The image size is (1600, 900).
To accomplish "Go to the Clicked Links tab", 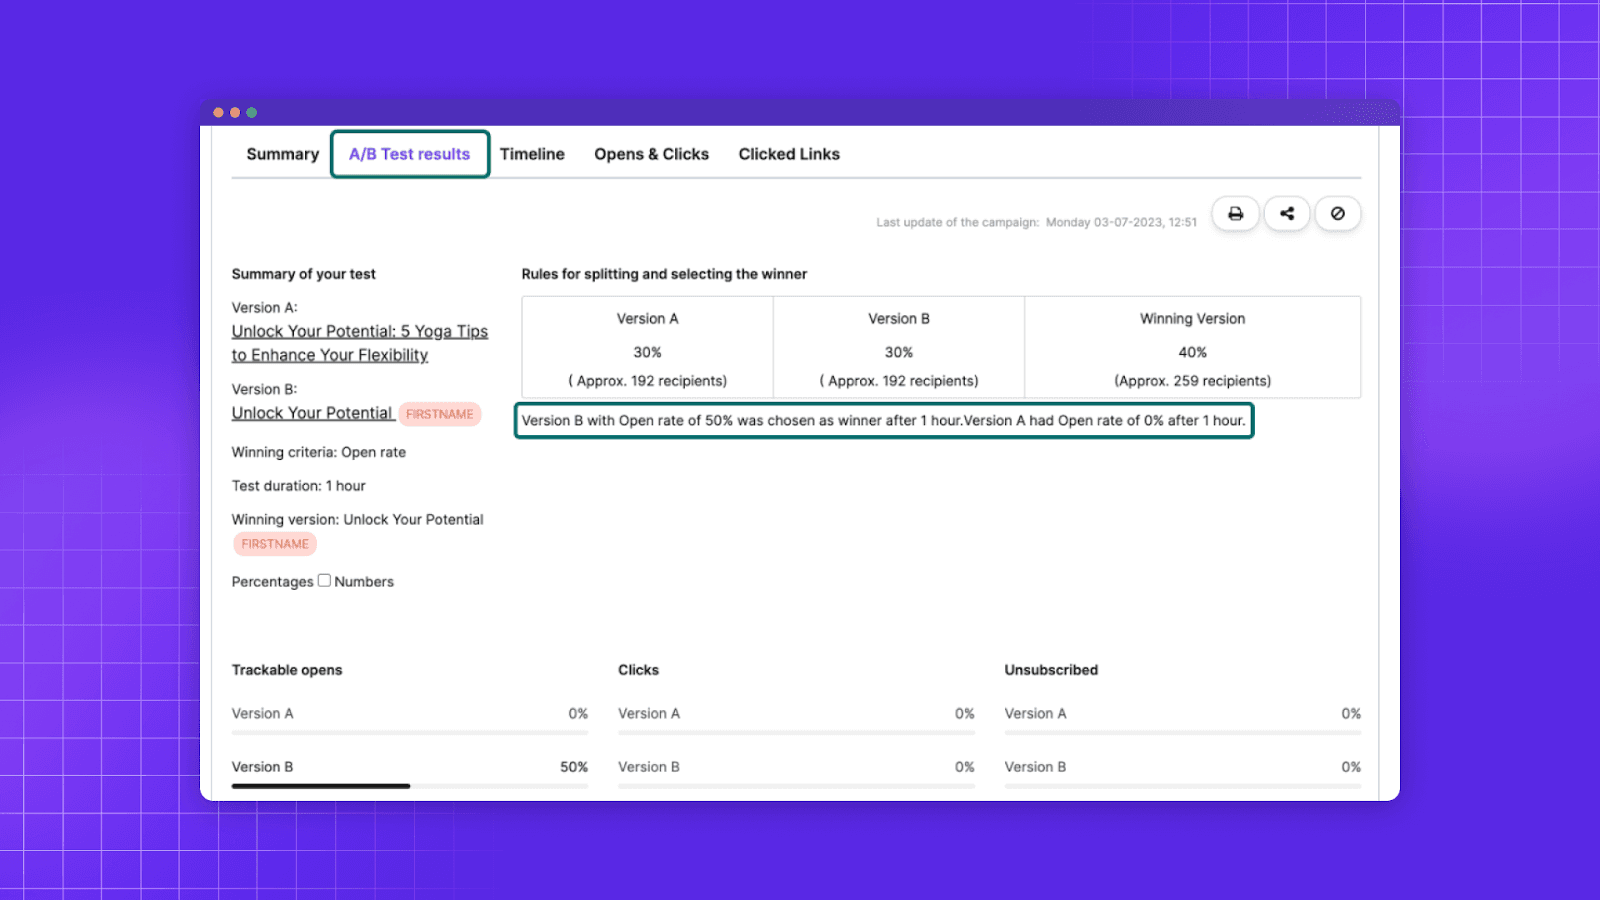I will pyautogui.click(x=789, y=154).
